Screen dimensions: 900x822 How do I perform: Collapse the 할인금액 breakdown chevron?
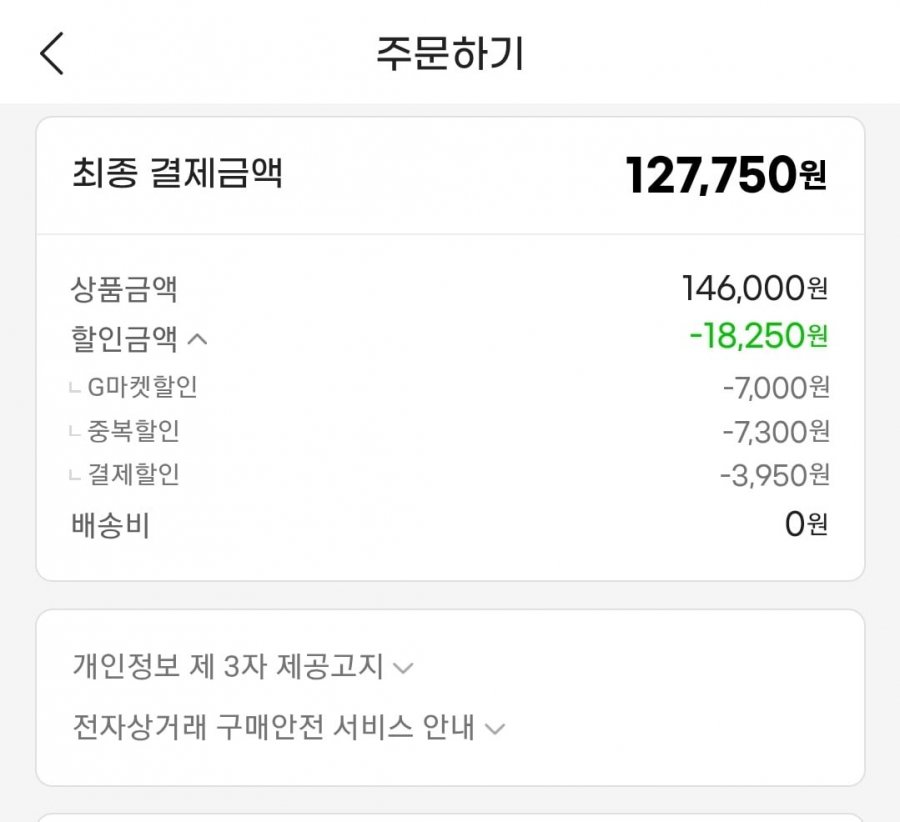click(x=197, y=340)
